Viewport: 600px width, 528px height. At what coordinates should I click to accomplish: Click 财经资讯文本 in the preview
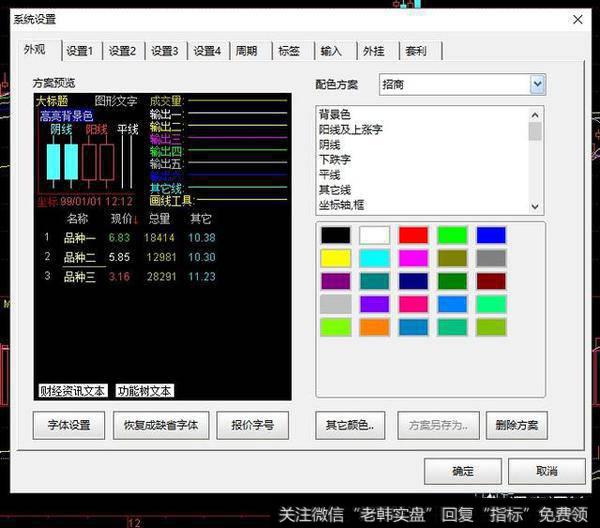tap(73, 391)
